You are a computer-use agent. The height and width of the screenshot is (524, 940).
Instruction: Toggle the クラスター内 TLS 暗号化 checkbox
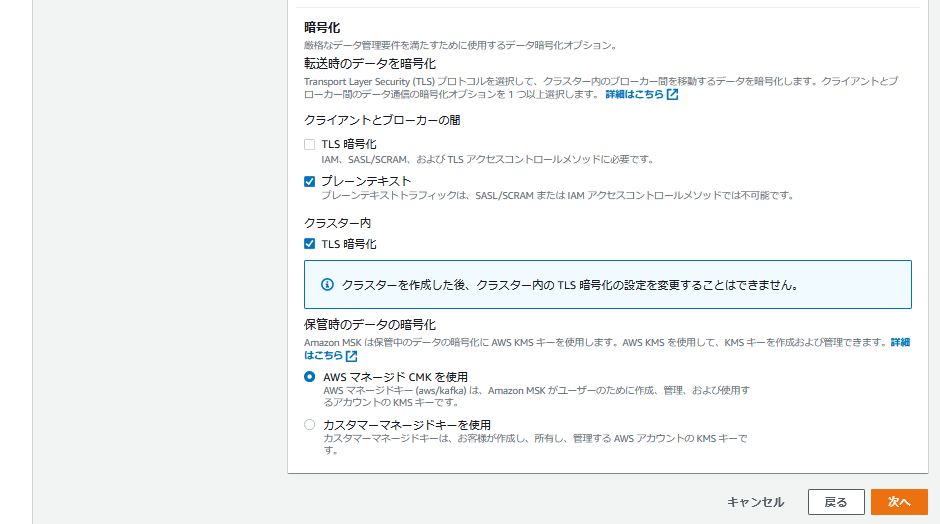click(309, 244)
